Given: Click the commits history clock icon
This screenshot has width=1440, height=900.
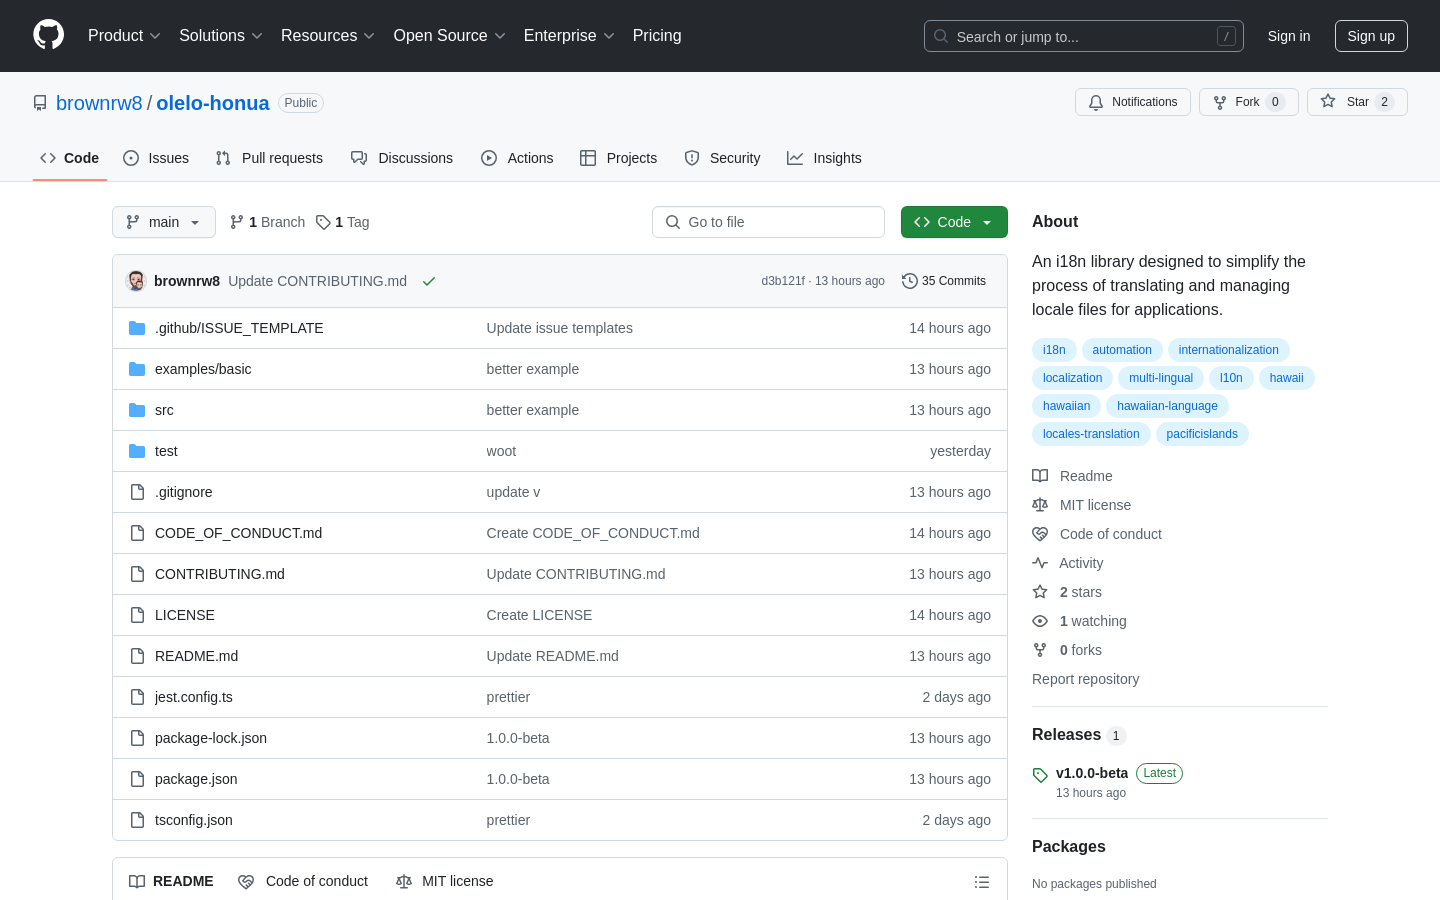Looking at the screenshot, I should [x=909, y=281].
